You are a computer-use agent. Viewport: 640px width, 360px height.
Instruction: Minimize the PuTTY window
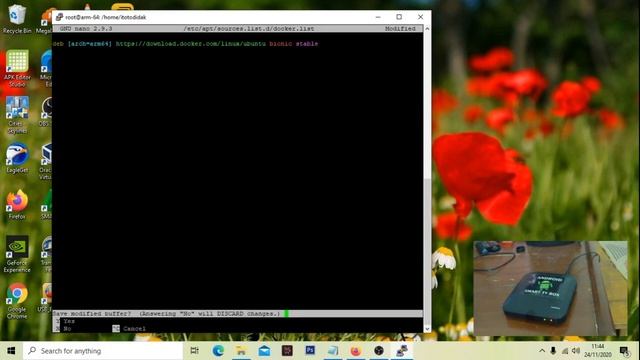point(378,17)
